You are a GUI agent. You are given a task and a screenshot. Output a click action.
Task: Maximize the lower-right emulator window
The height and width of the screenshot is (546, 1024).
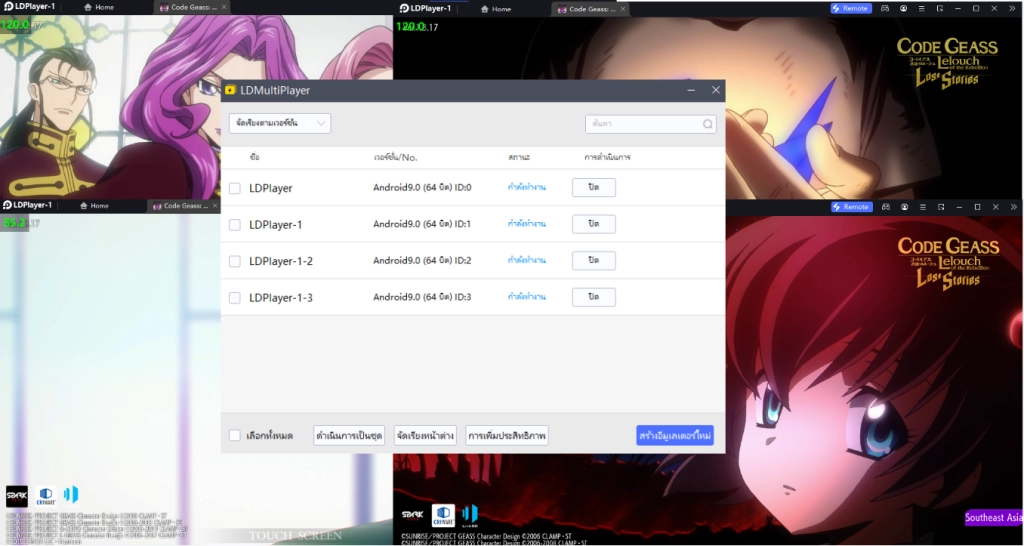(x=977, y=207)
